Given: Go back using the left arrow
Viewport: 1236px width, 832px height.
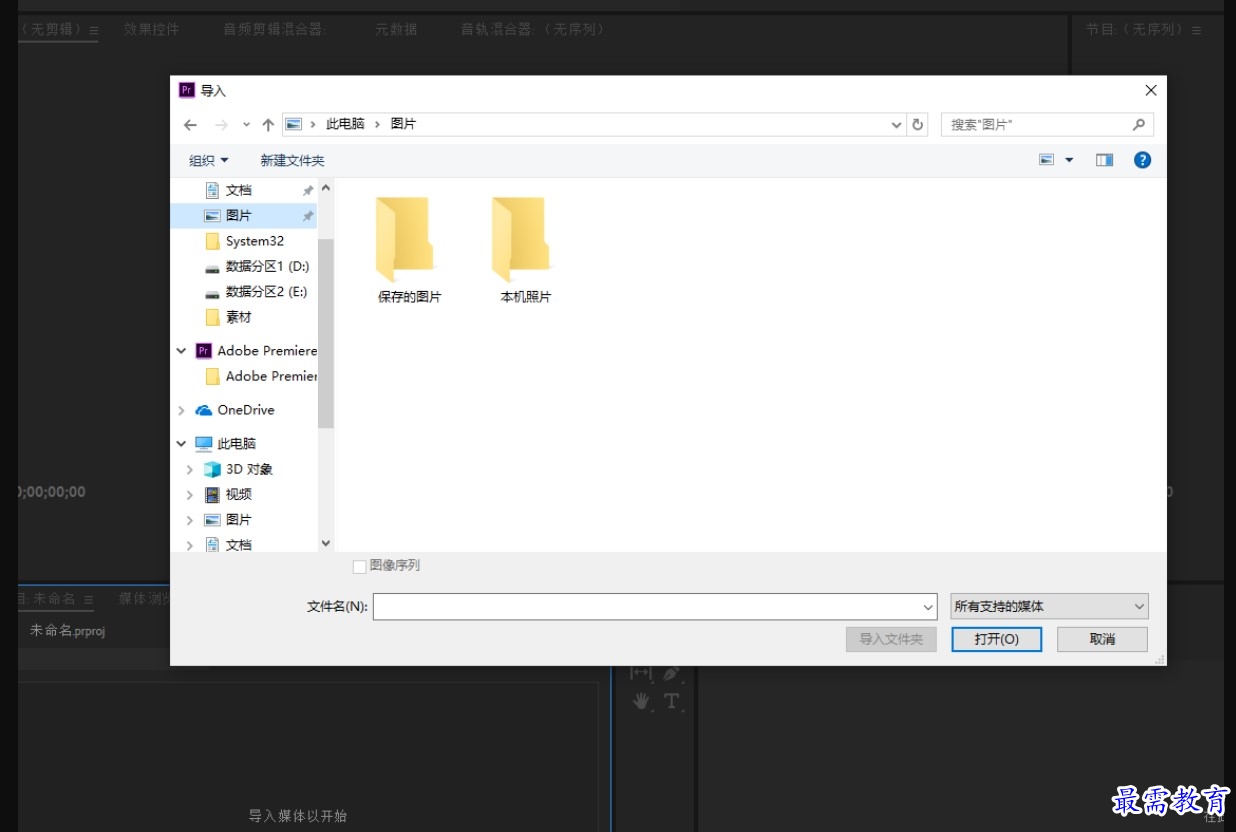Looking at the screenshot, I should click(x=190, y=125).
